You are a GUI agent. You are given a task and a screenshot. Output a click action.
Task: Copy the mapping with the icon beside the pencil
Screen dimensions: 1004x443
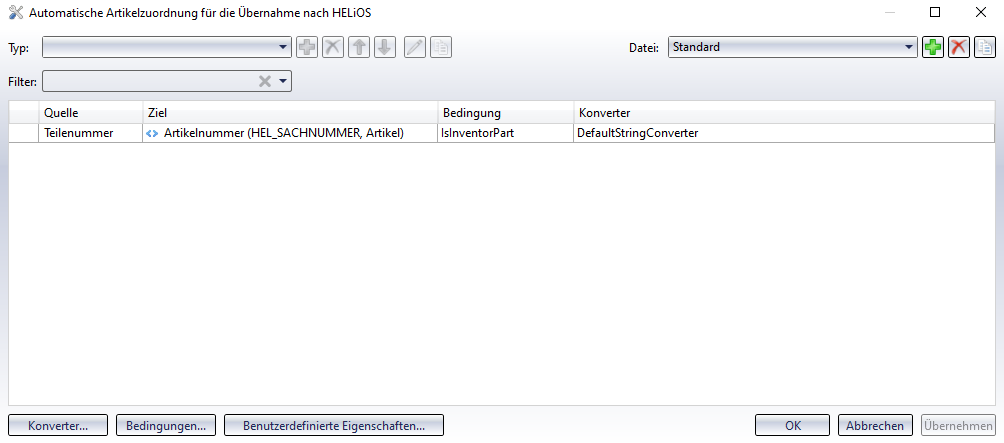(x=441, y=47)
